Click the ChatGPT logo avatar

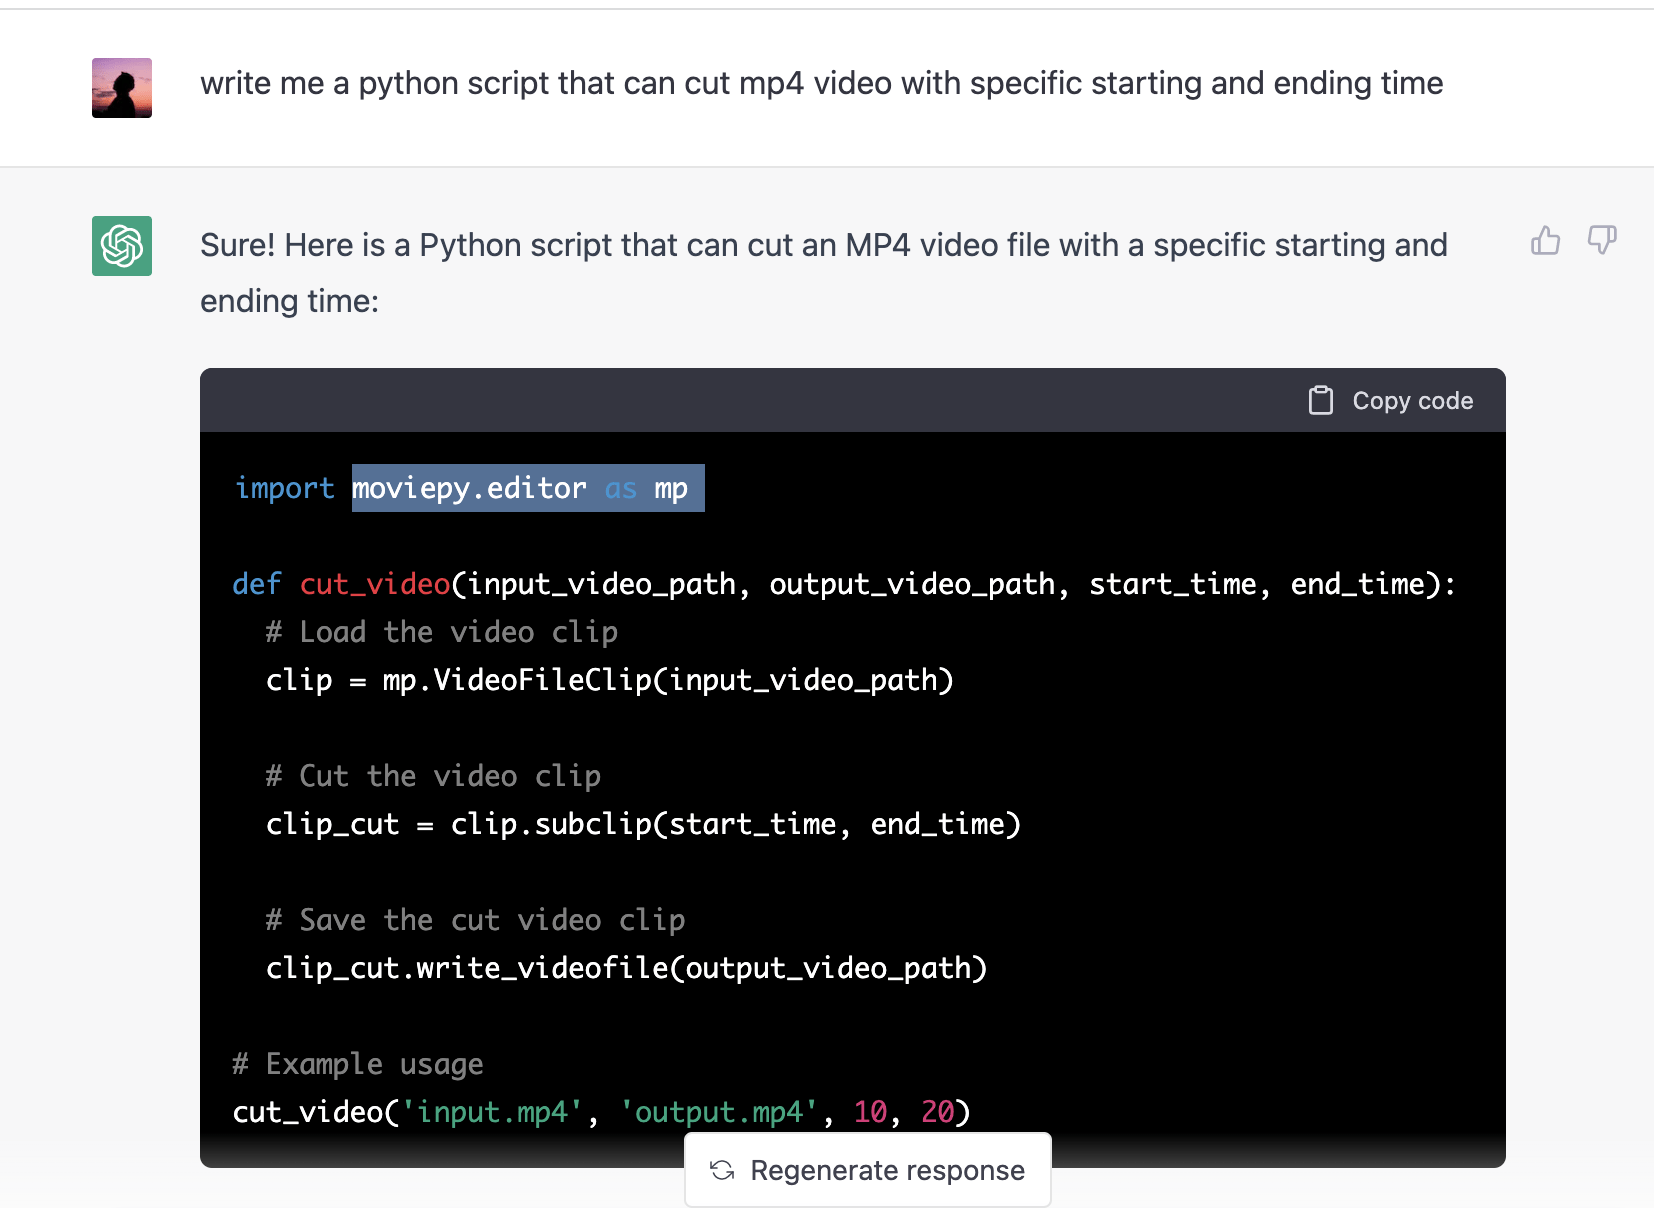(122, 246)
